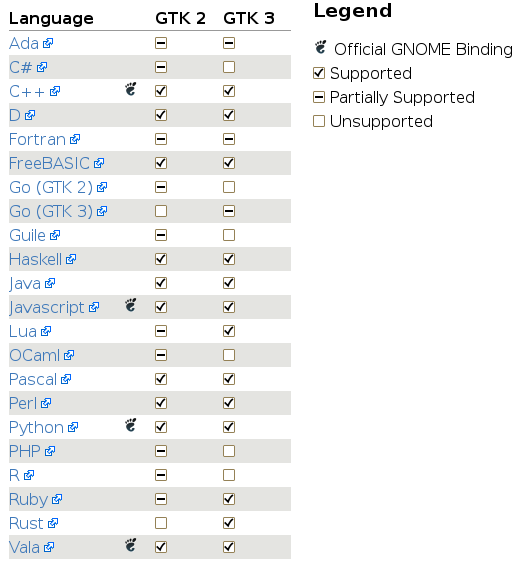Click the GNOME foot icon beside Javascript
Image resolution: width=520 pixels, height=564 pixels.
coord(131,305)
